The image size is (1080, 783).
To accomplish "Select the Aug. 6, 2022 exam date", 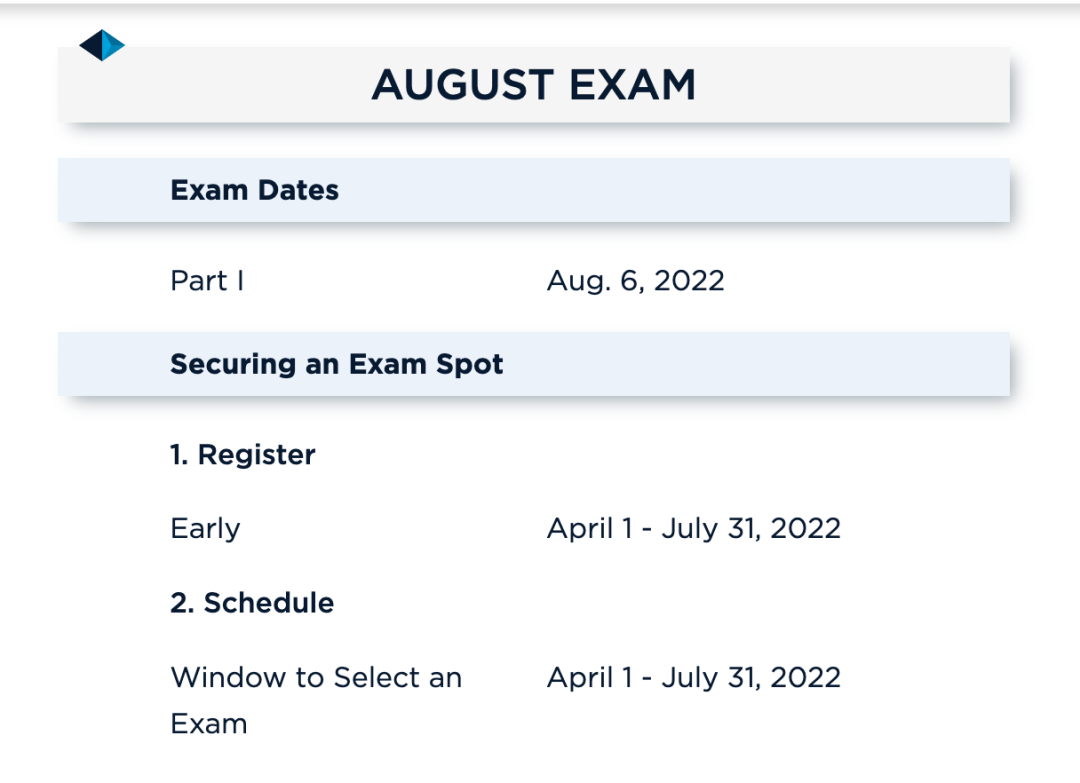I will pos(635,281).
